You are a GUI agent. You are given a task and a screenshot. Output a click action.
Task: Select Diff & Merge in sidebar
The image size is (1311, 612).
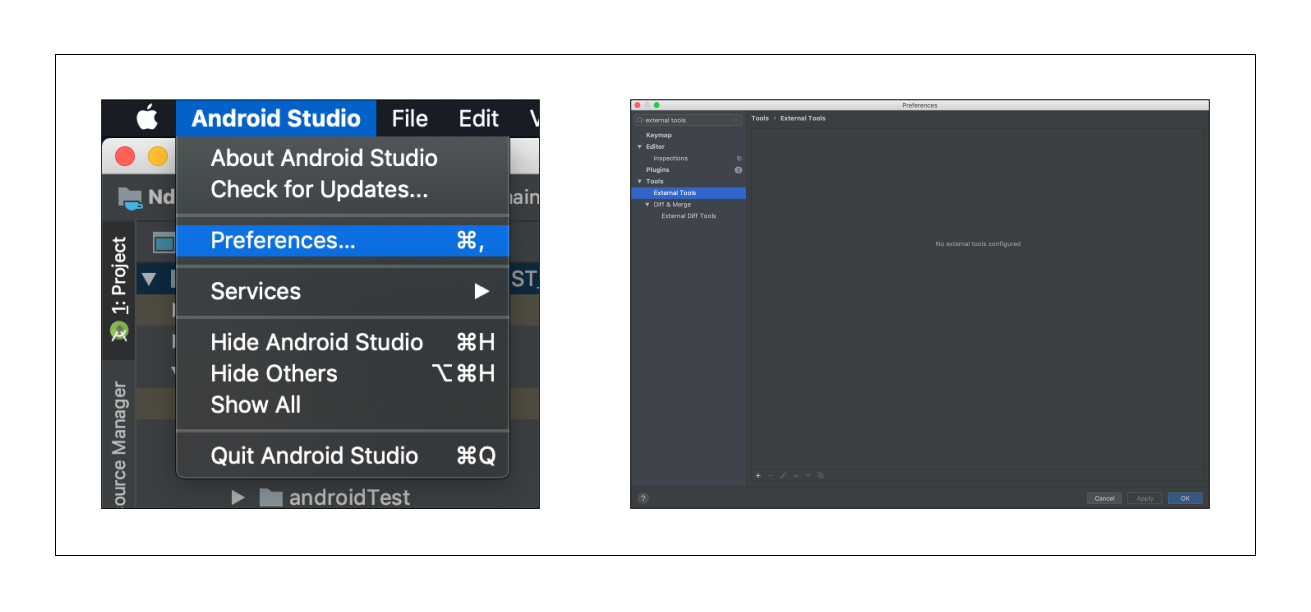[672, 204]
